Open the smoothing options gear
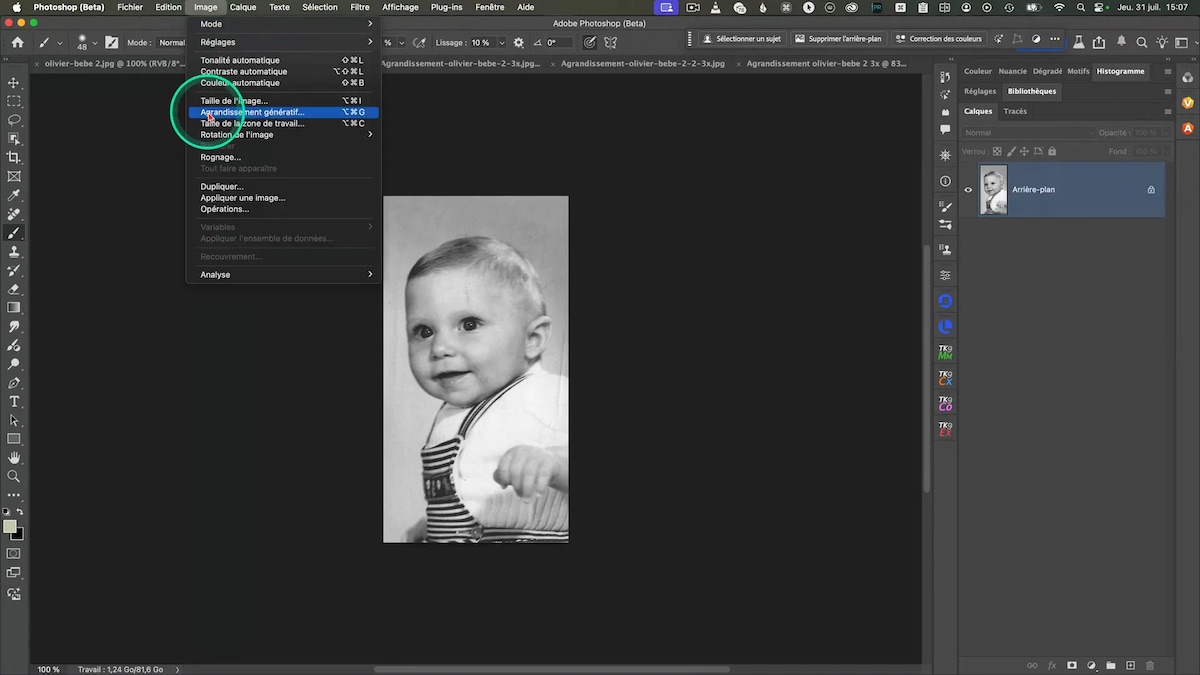Image resolution: width=1200 pixels, height=675 pixels. point(518,43)
